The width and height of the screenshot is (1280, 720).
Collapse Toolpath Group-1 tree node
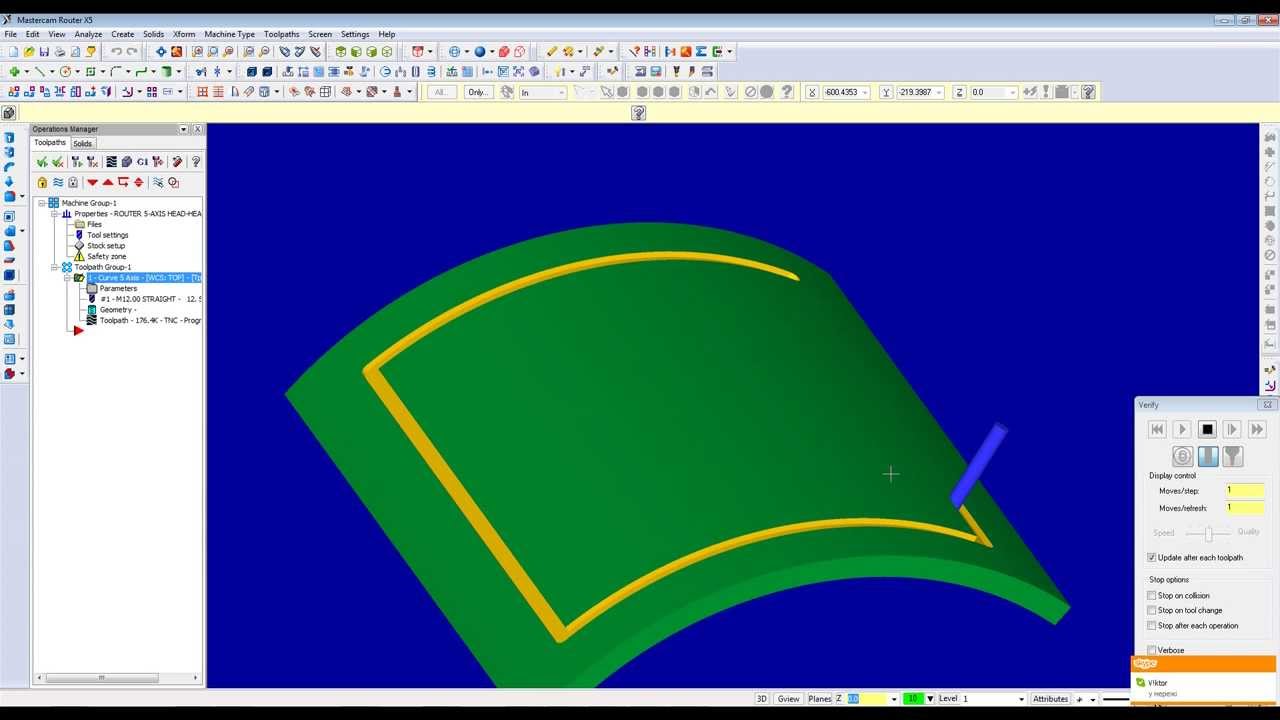click(x=55, y=267)
